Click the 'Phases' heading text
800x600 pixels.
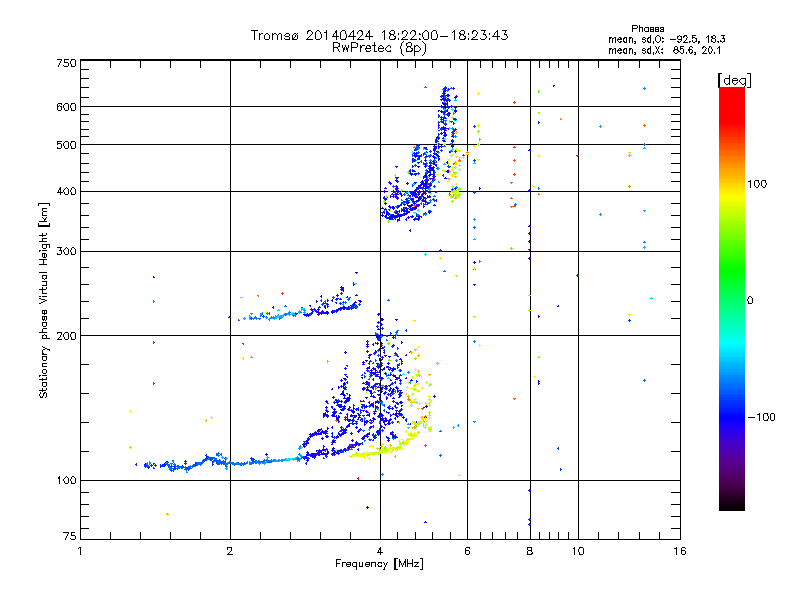pyautogui.click(x=647, y=29)
